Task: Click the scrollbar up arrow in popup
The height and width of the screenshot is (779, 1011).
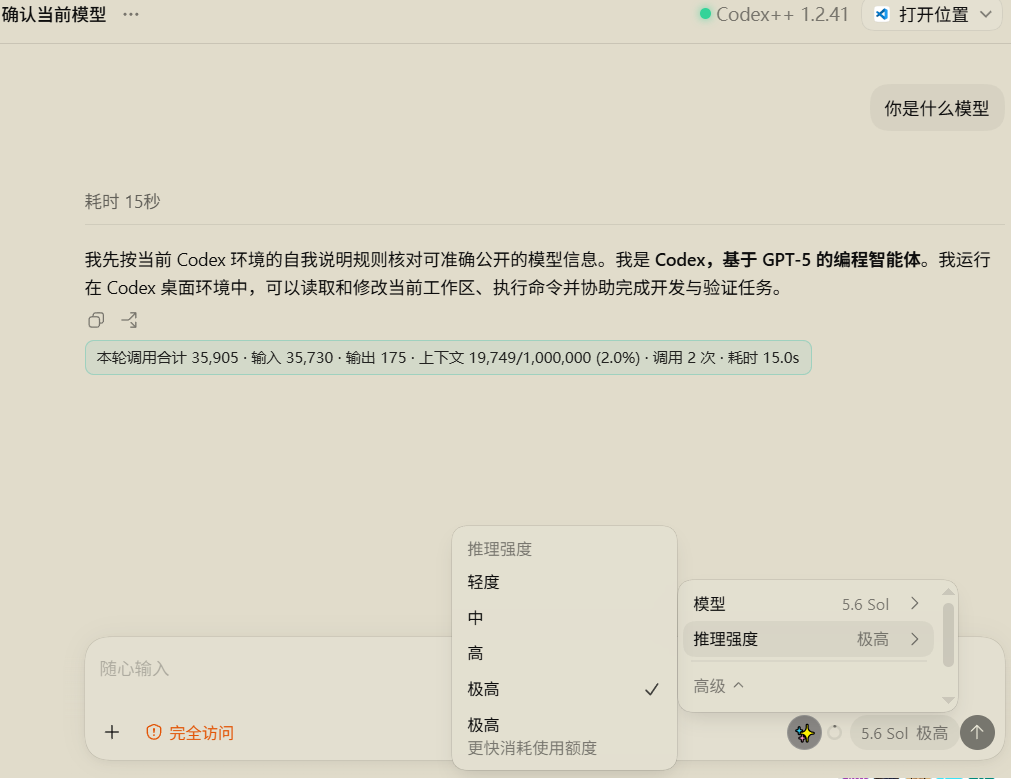Action: pyautogui.click(x=948, y=591)
